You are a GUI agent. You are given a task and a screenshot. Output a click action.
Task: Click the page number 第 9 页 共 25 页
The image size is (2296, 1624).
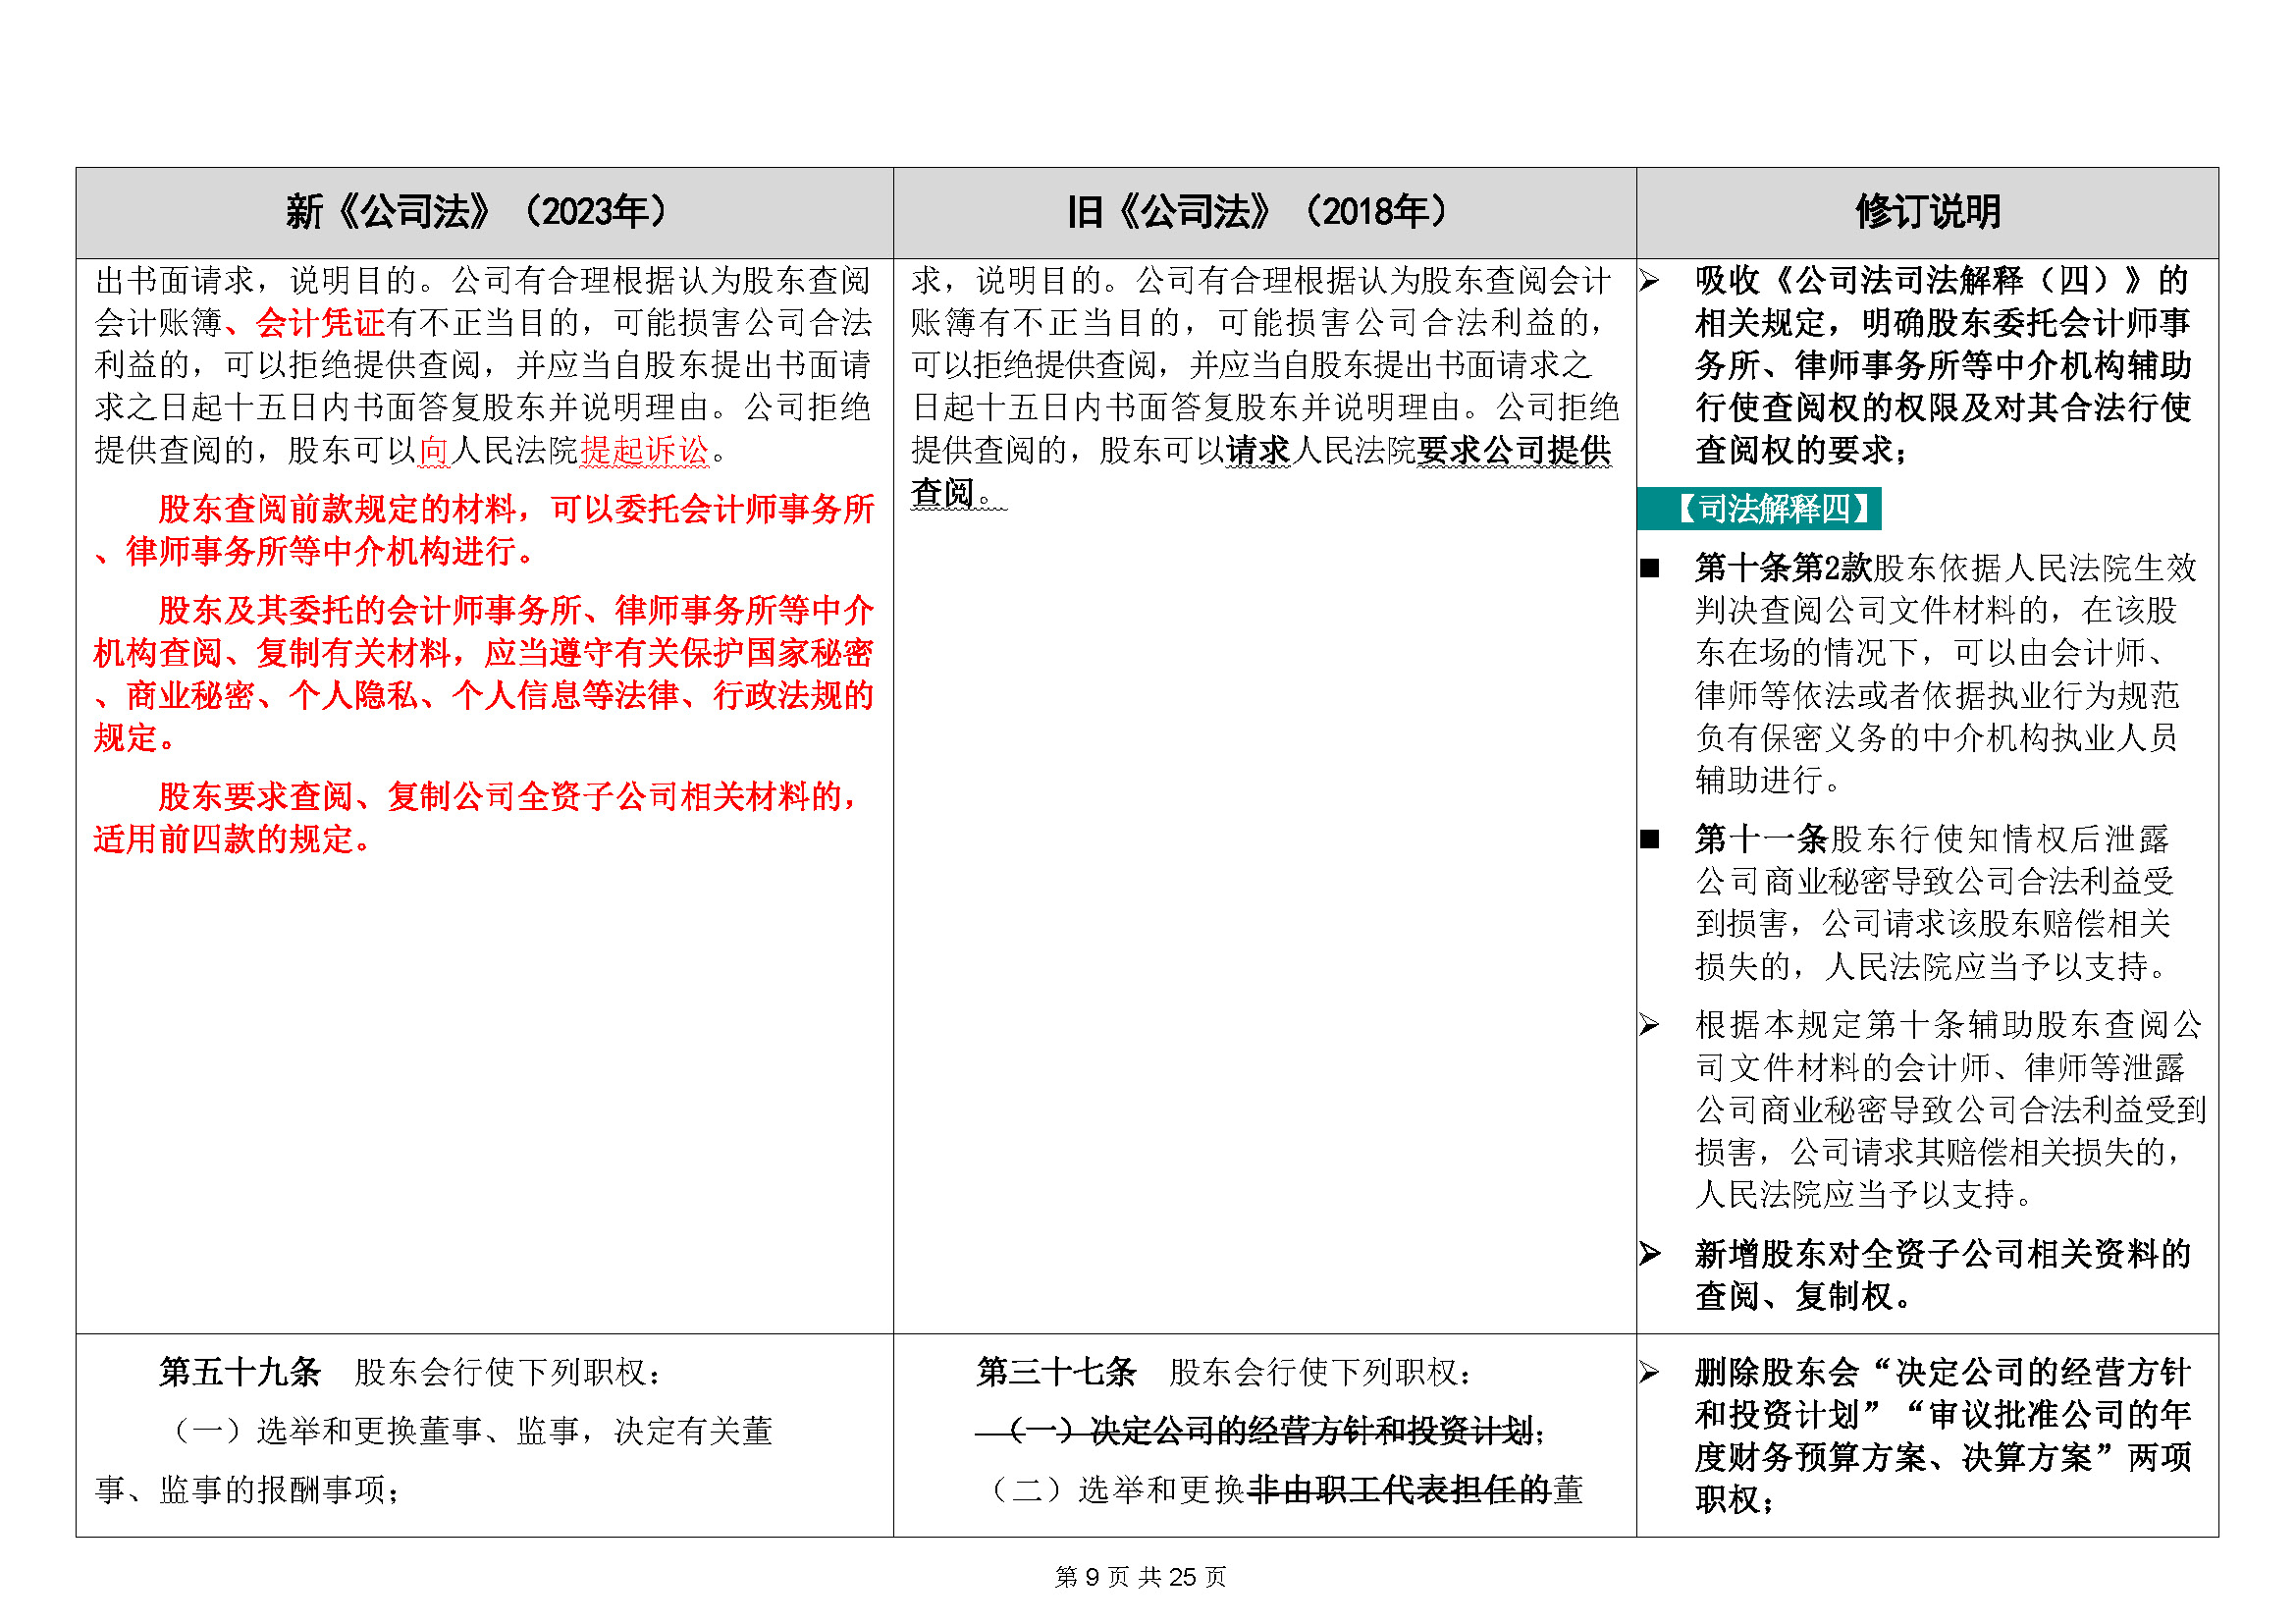(1140, 1577)
